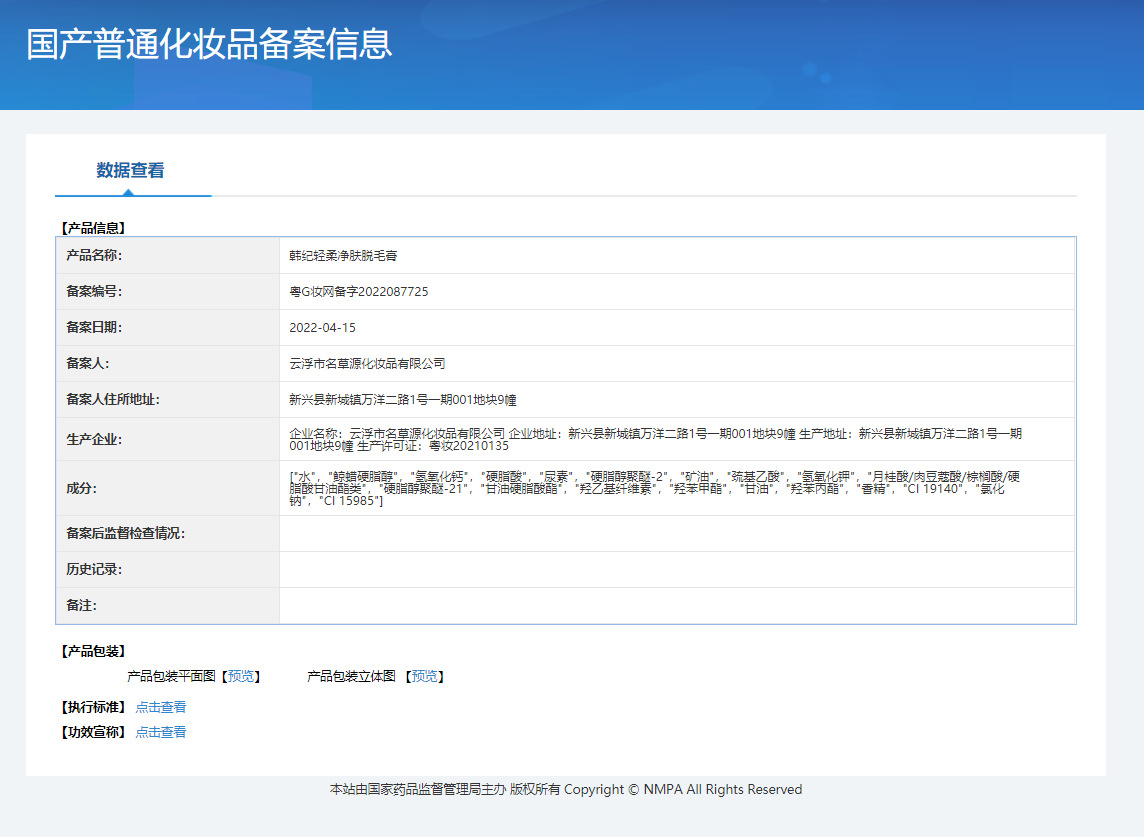Click 预览 link for 产品包装平面图

click(241, 677)
